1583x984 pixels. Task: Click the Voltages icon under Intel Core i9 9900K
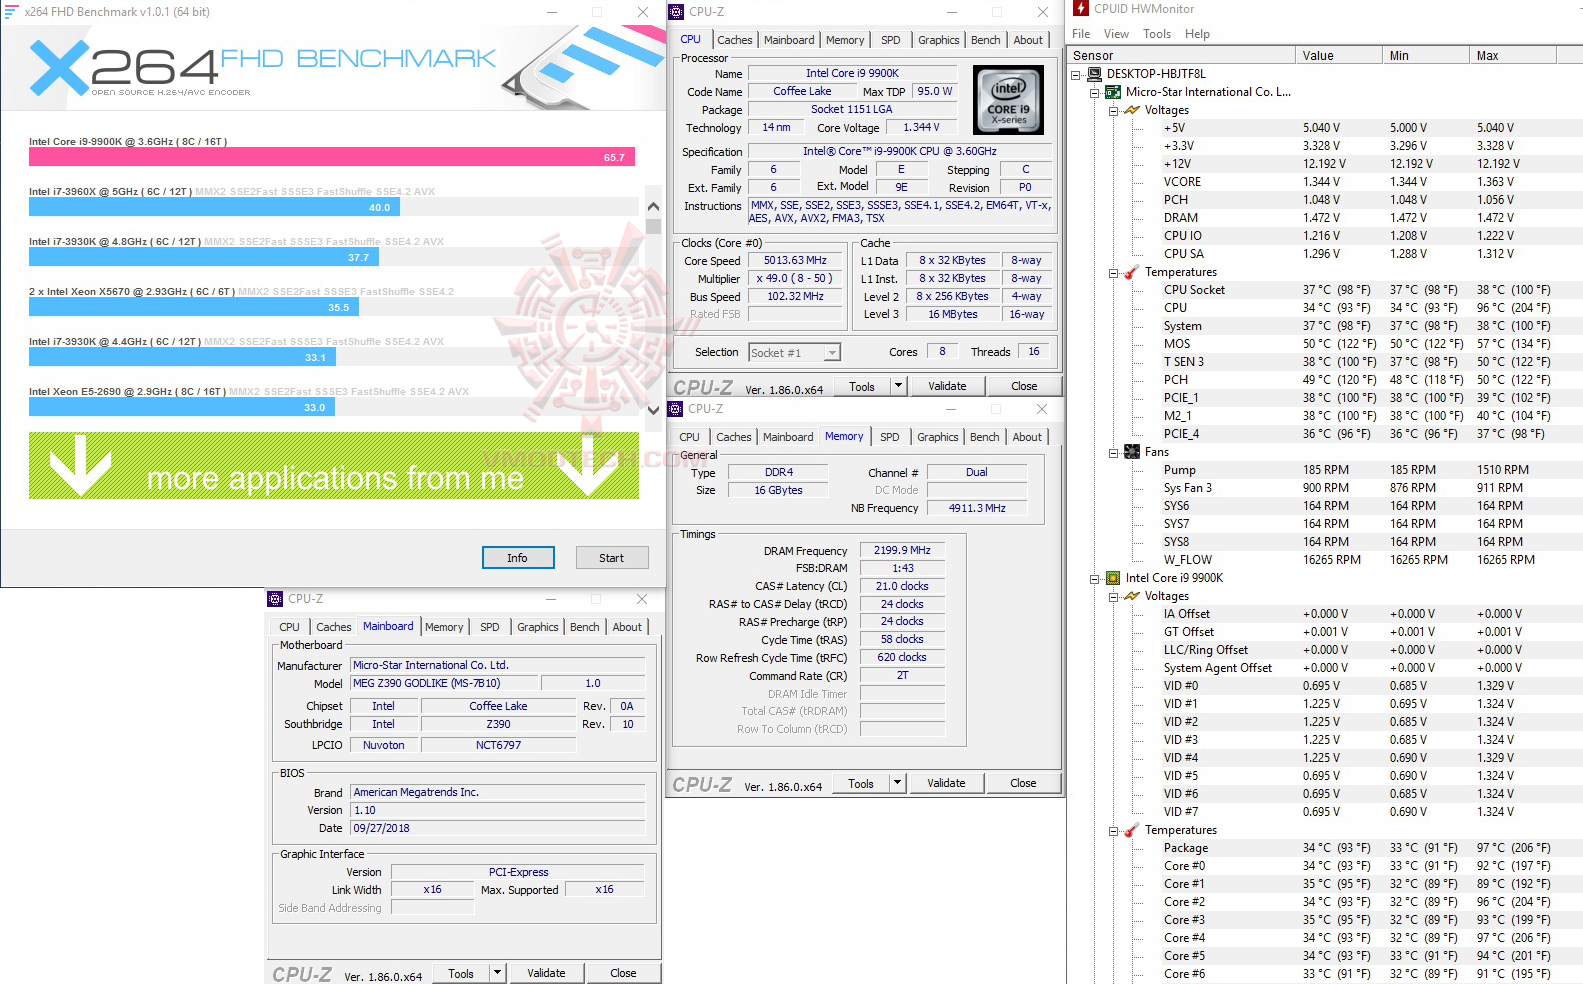[1132, 596]
